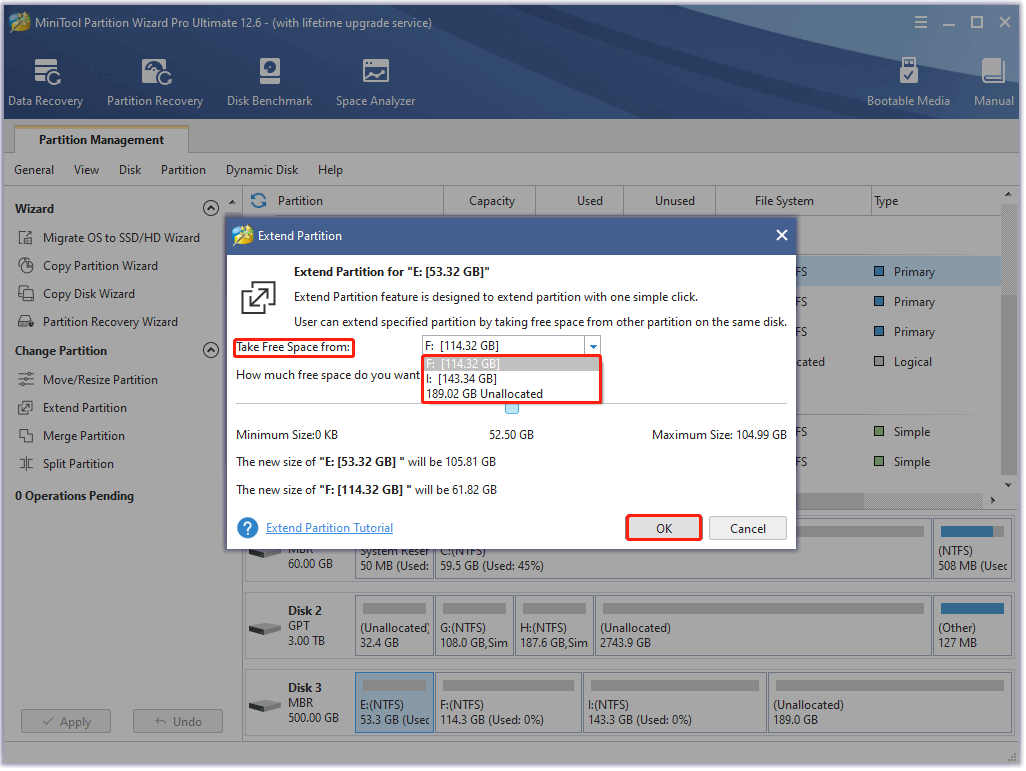
Task: Select the Disk 3 drive icon
Action: point(265,707)
